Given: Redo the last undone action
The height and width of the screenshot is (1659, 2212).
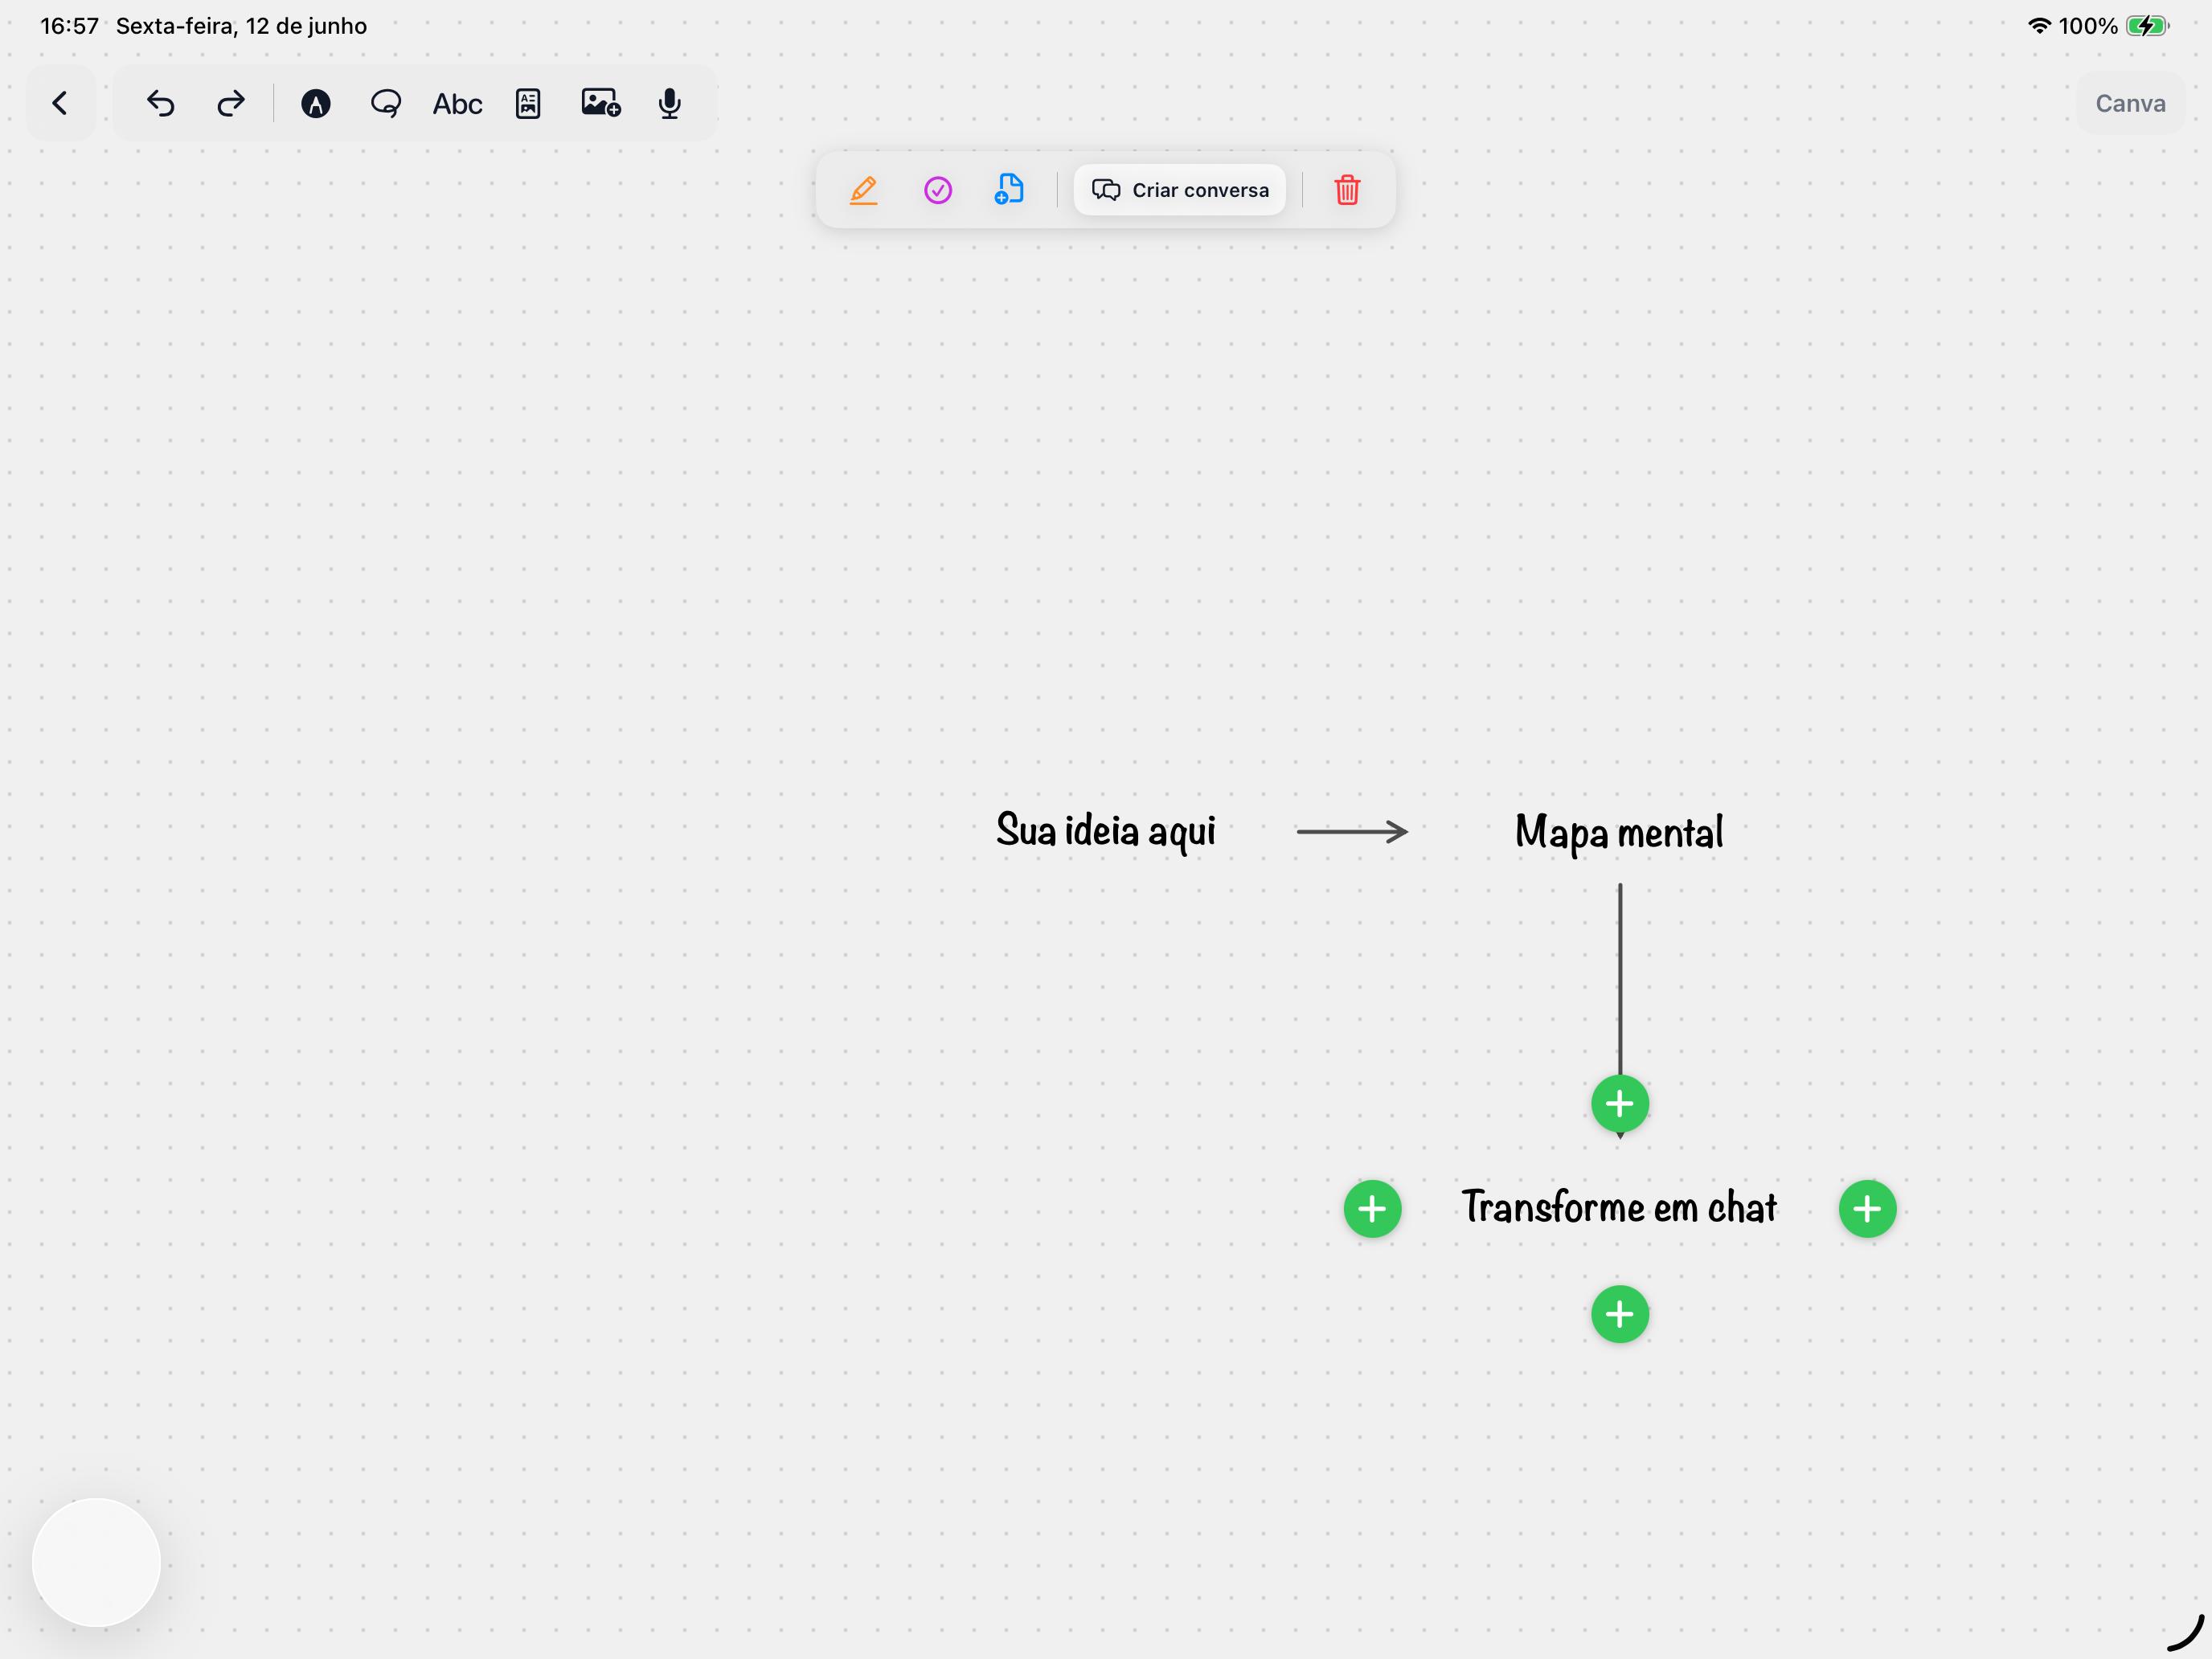Looking at the screenshot, I should pos(231,103).
